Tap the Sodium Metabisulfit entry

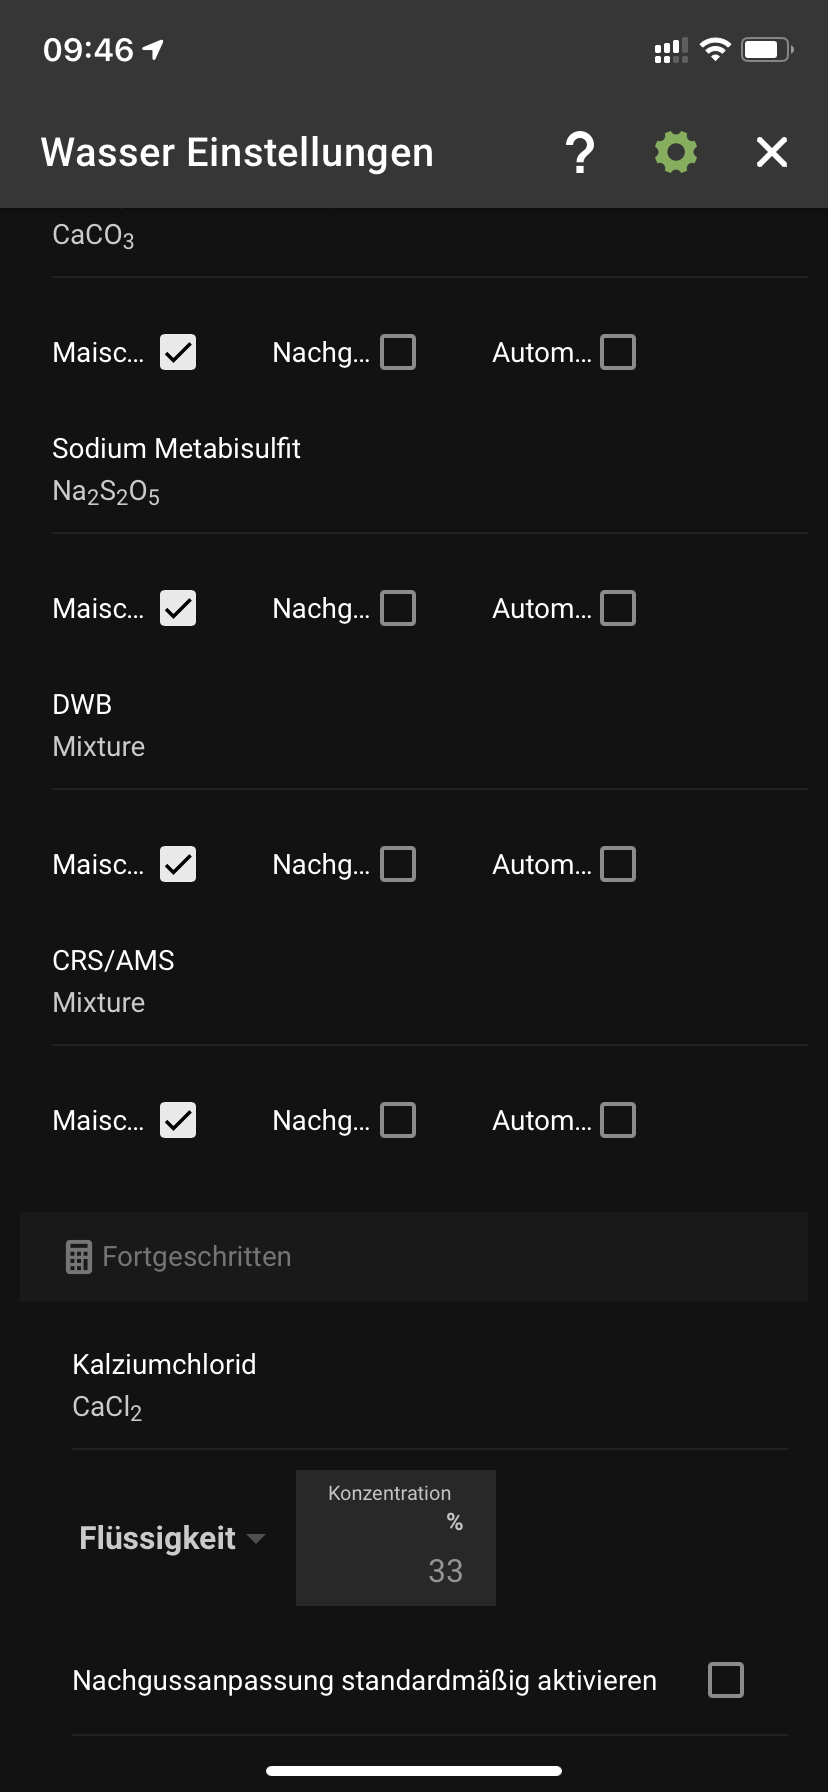tap(176, 469)
